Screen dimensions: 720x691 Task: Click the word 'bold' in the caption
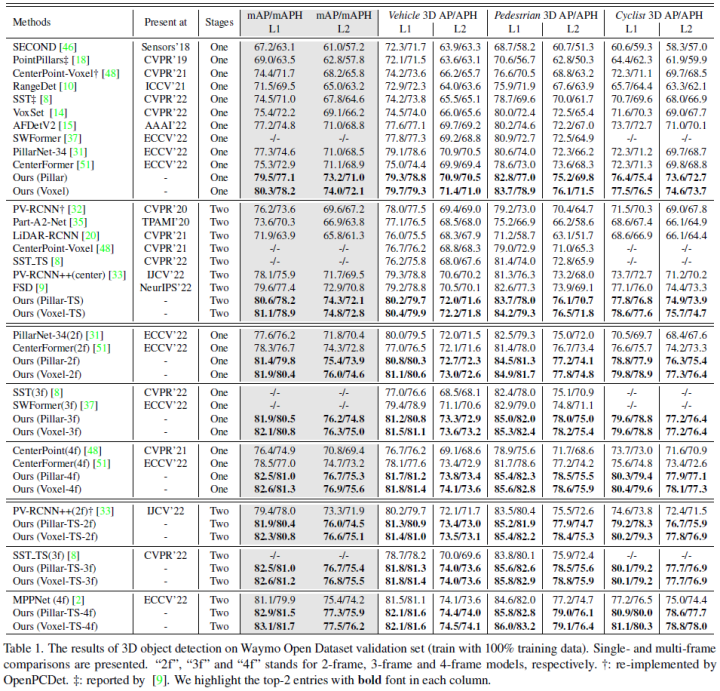pyautogui.click(x=370, y=680)
